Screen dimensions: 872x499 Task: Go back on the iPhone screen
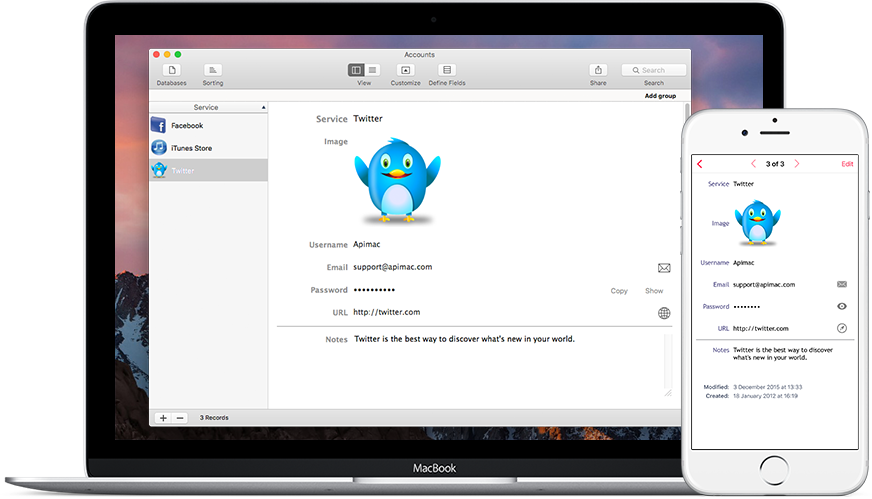click(x=700, y=164)
